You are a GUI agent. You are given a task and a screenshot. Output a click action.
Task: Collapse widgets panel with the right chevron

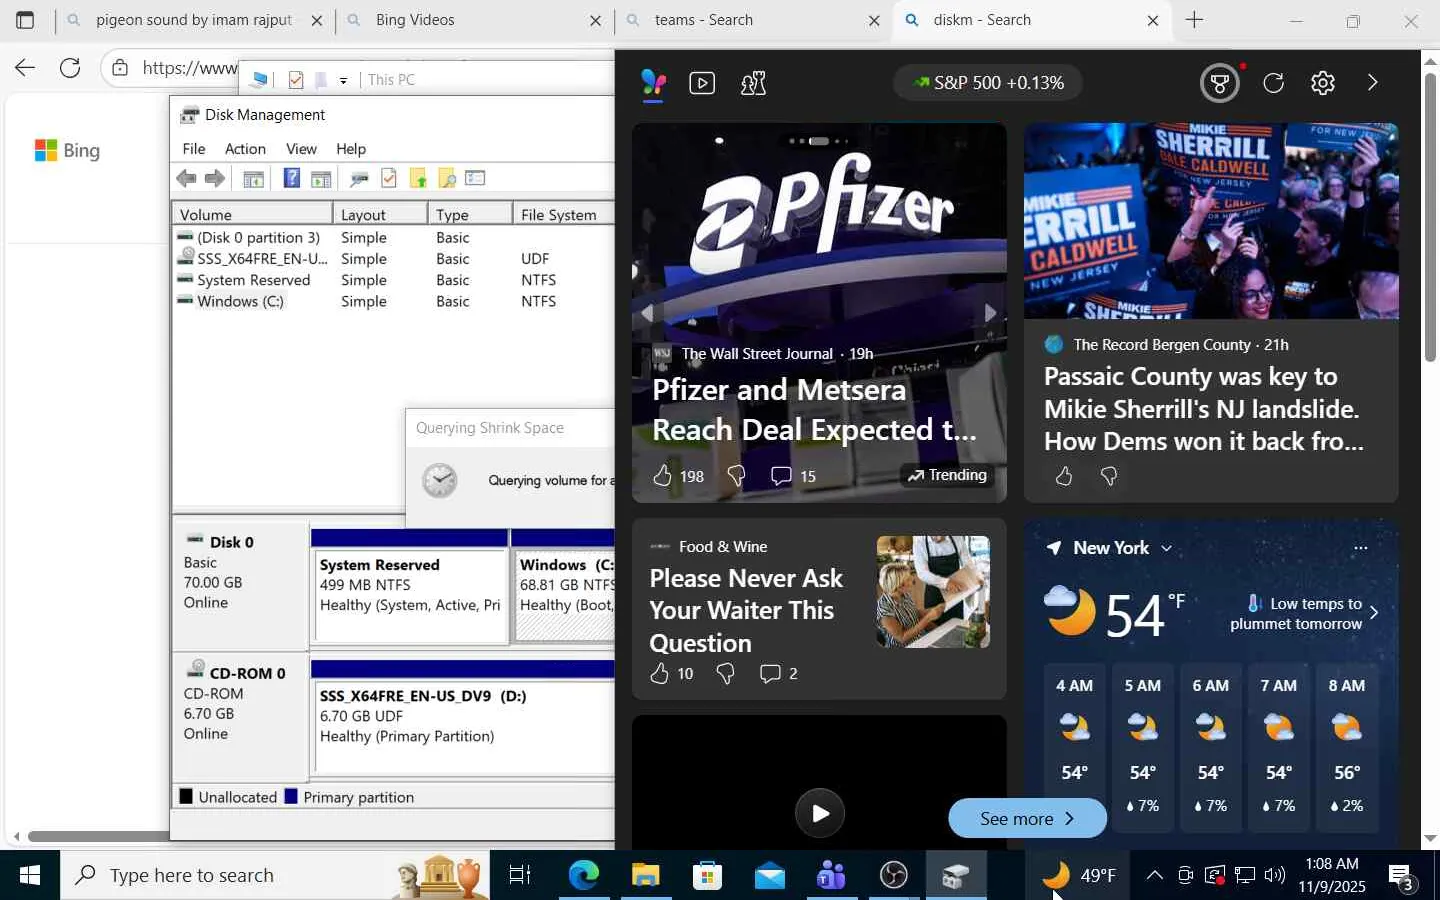click(1372, 83)
